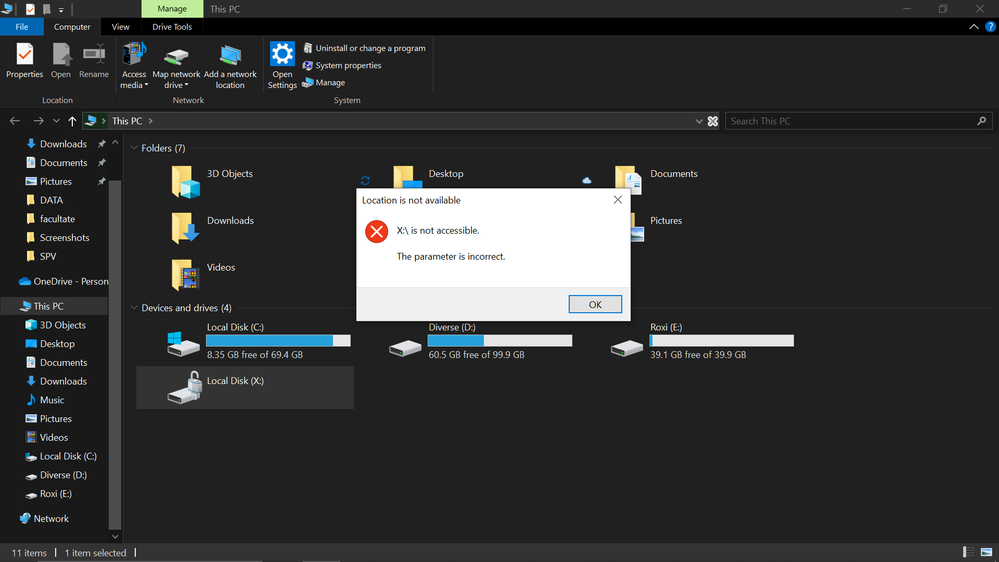Click the Rename ribbon icon

[94, 61]
